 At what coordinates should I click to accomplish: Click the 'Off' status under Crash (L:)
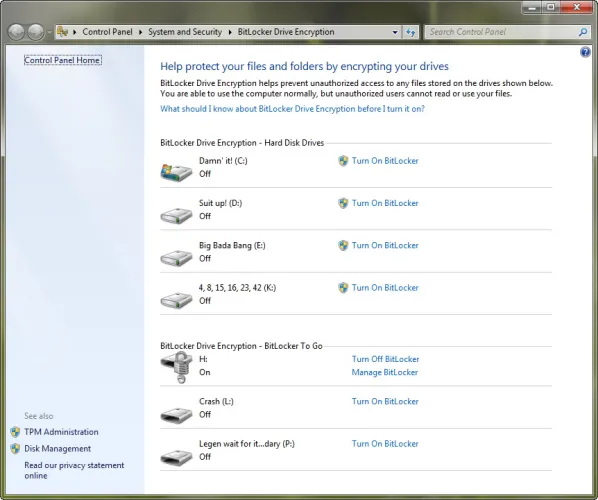tap(205, 415)
